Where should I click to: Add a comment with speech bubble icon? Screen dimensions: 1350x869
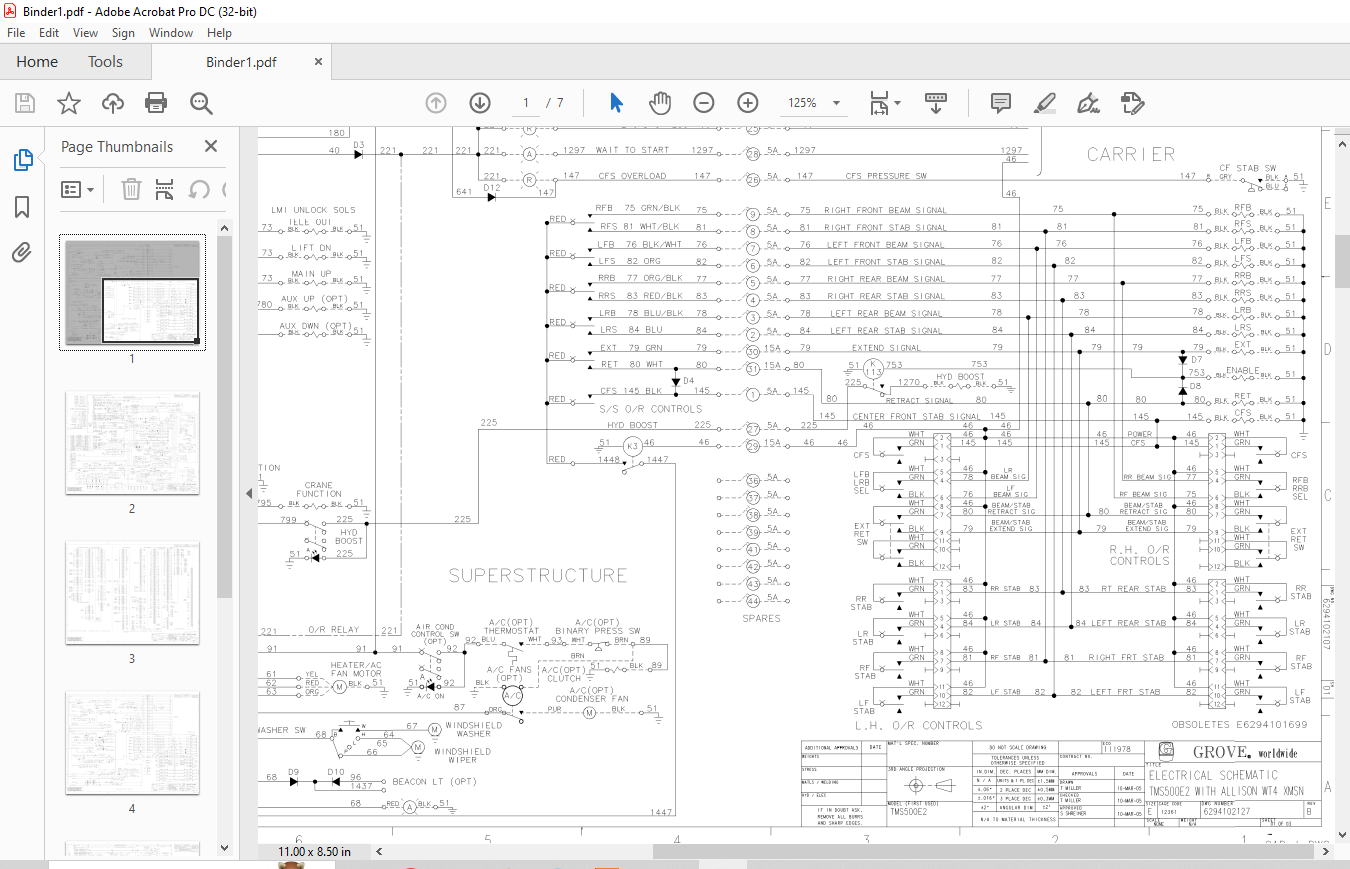(1000, 103)
